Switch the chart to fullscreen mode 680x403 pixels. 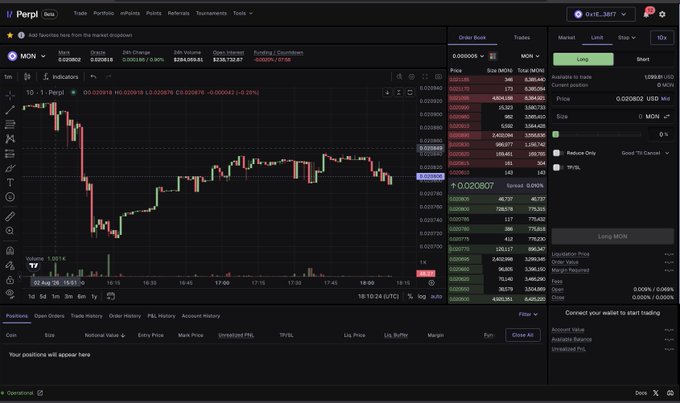click(x=425, y=77)
